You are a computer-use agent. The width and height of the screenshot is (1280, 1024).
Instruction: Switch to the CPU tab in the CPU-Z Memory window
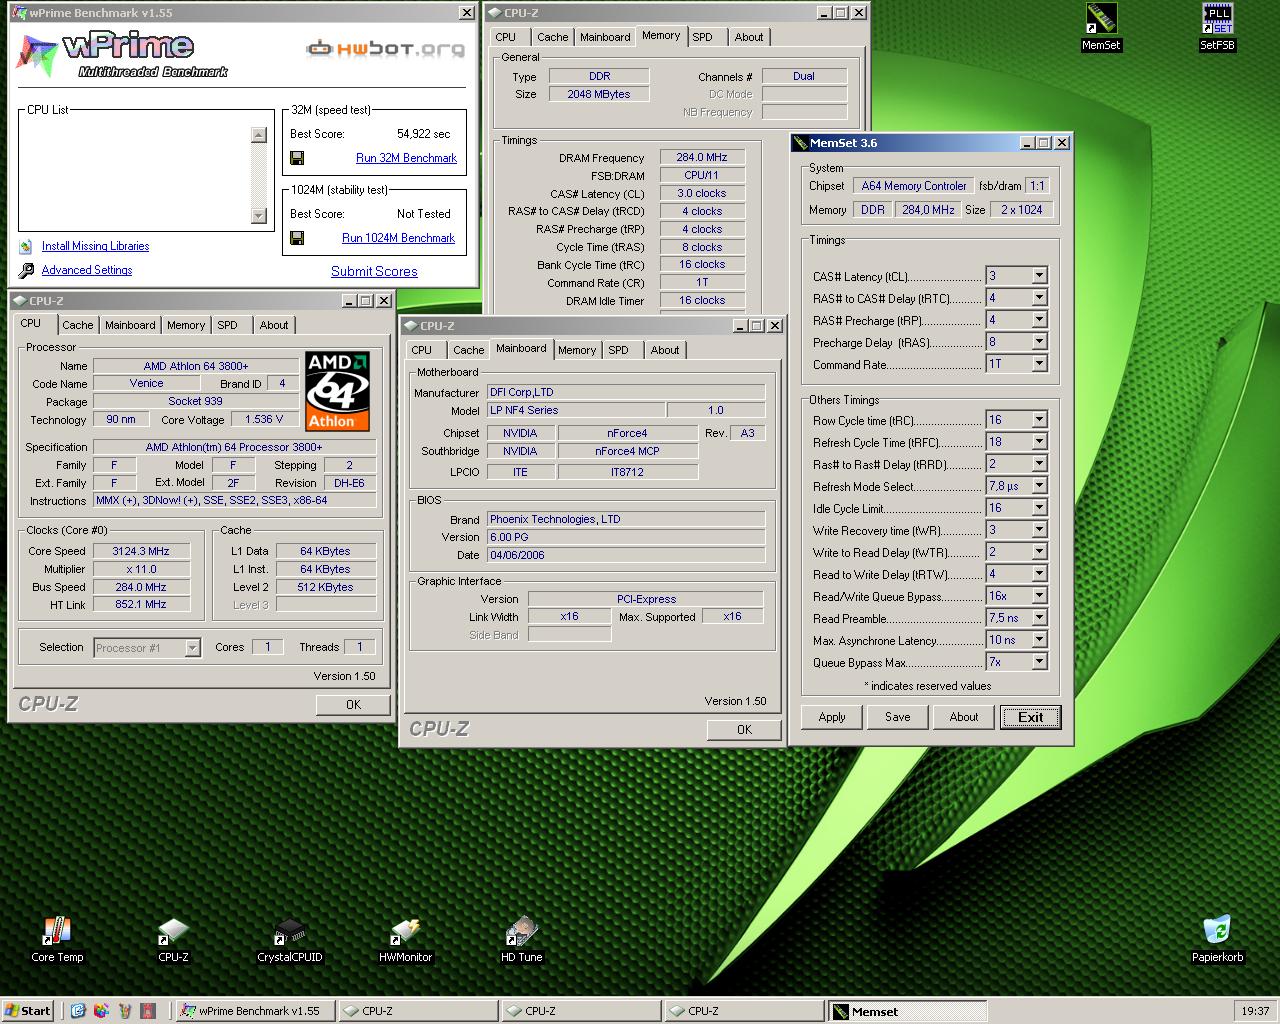(x=506, y=37)
